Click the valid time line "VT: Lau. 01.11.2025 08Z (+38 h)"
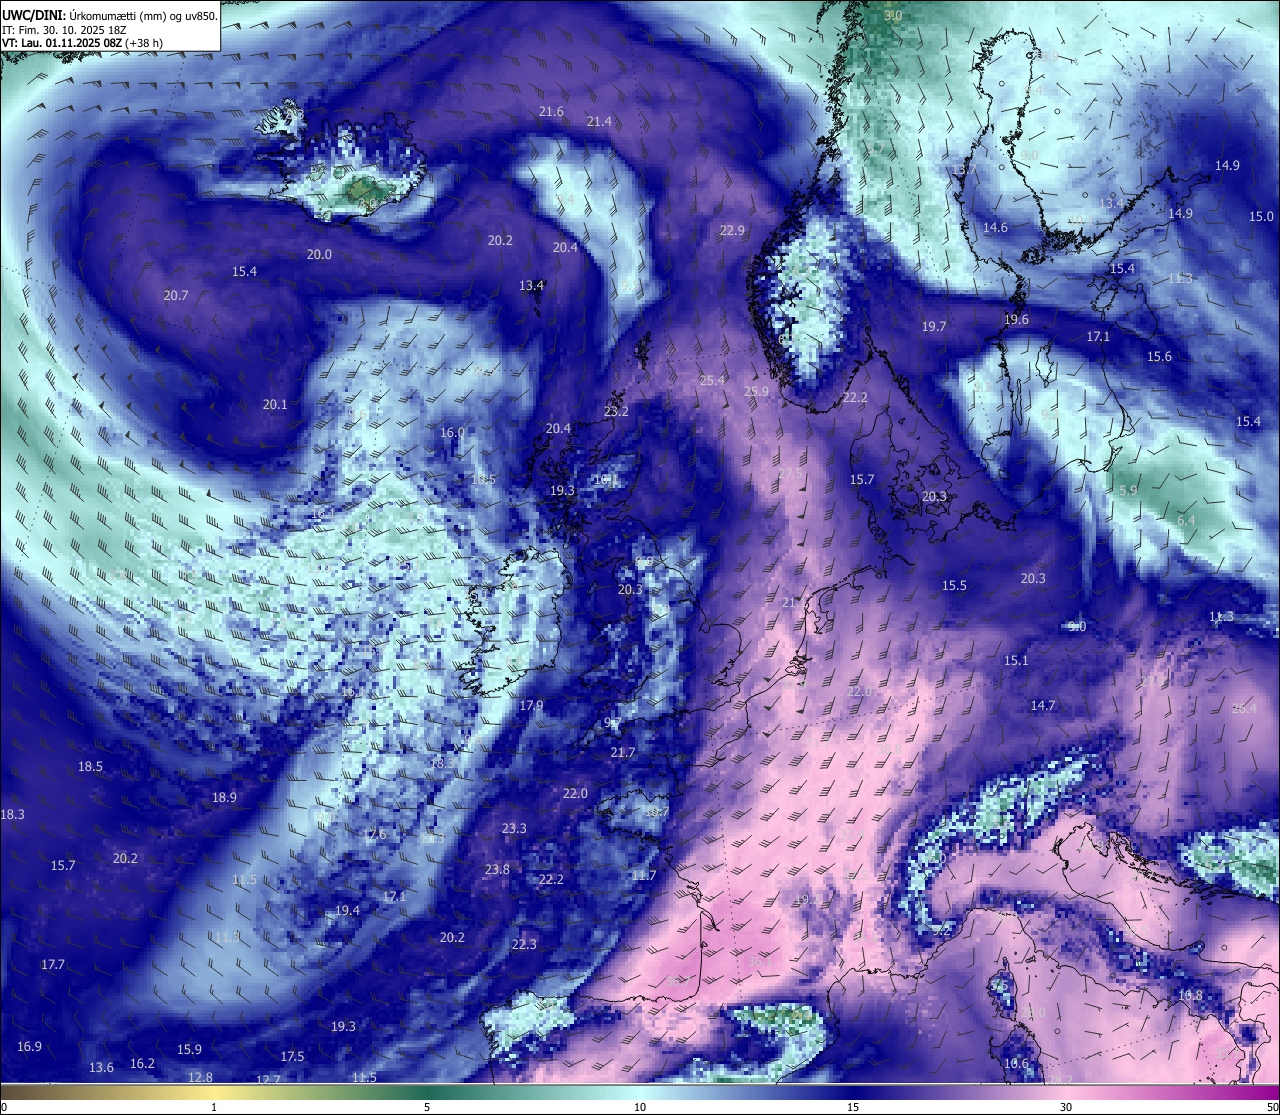 coord(83,43)
